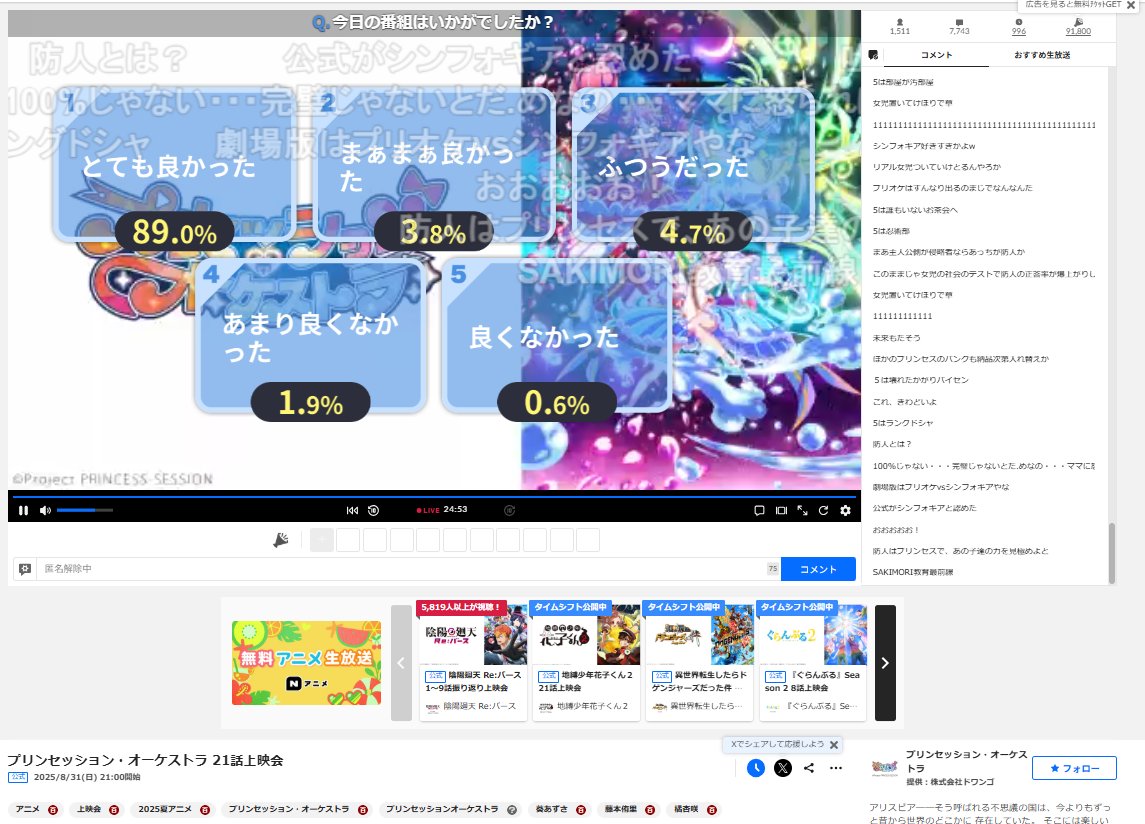Open 異世界転生したらドゲンジャーズだった件 card

coord(700,663)
